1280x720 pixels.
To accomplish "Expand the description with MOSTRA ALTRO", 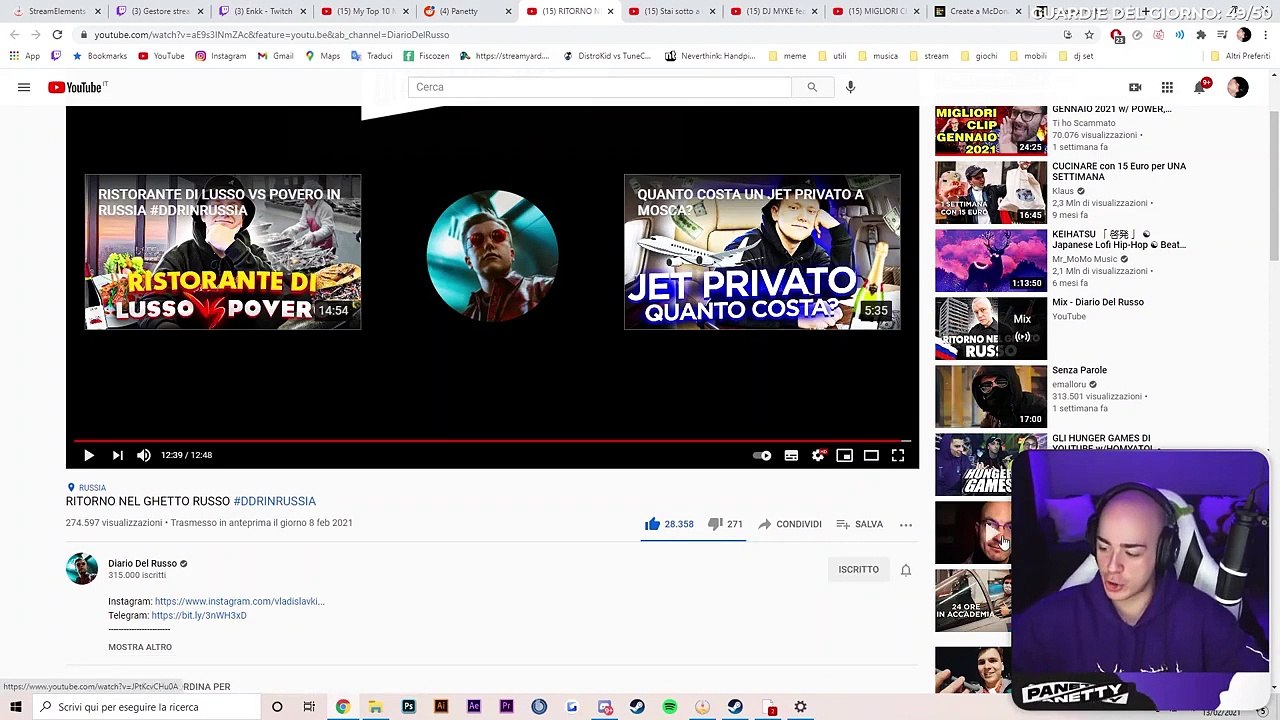I will coord(140,647).
